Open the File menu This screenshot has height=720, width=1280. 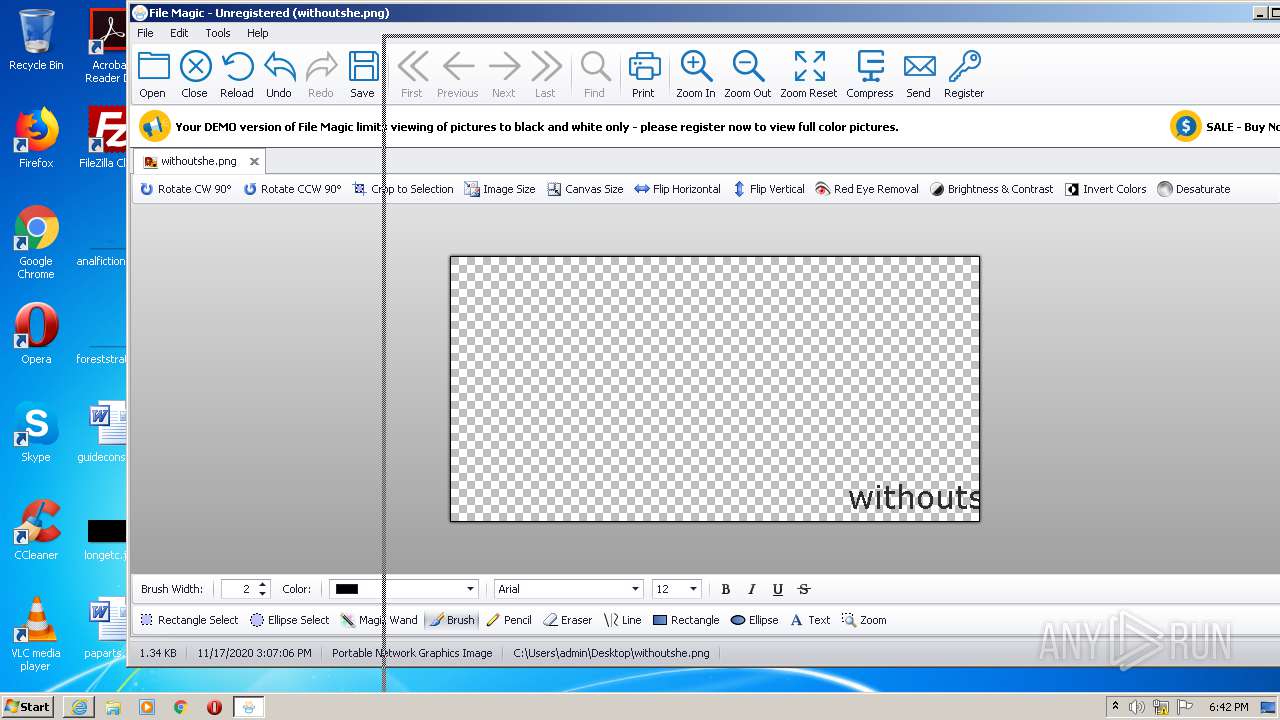pos(146,33)
